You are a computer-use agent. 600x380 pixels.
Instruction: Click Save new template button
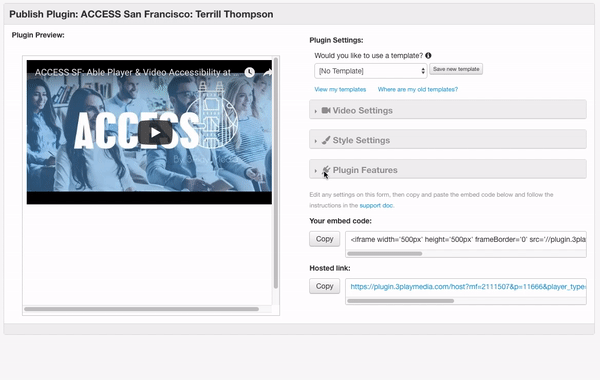coord(456,69)
